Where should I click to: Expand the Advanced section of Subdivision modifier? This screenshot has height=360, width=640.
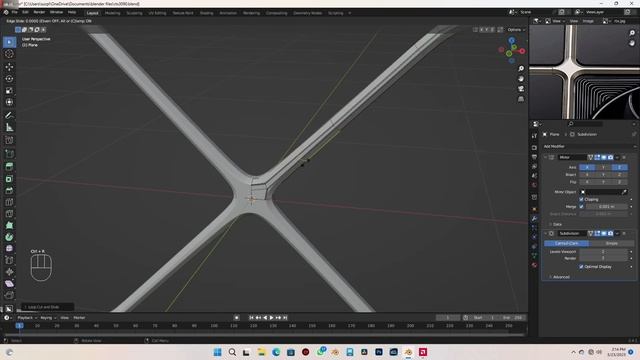tap(559, 277)
